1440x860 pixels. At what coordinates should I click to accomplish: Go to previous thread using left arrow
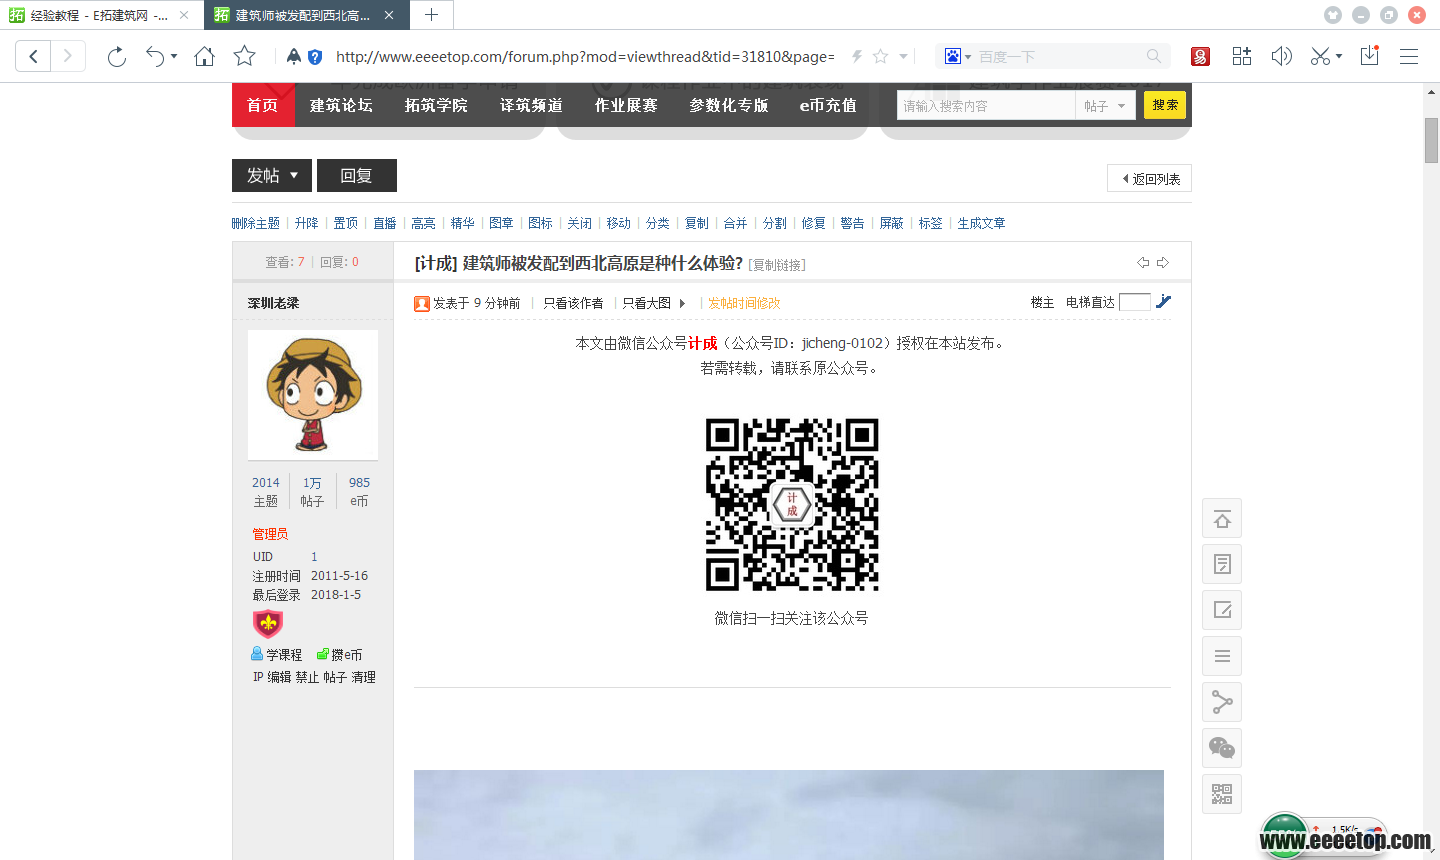[1143, 263]
